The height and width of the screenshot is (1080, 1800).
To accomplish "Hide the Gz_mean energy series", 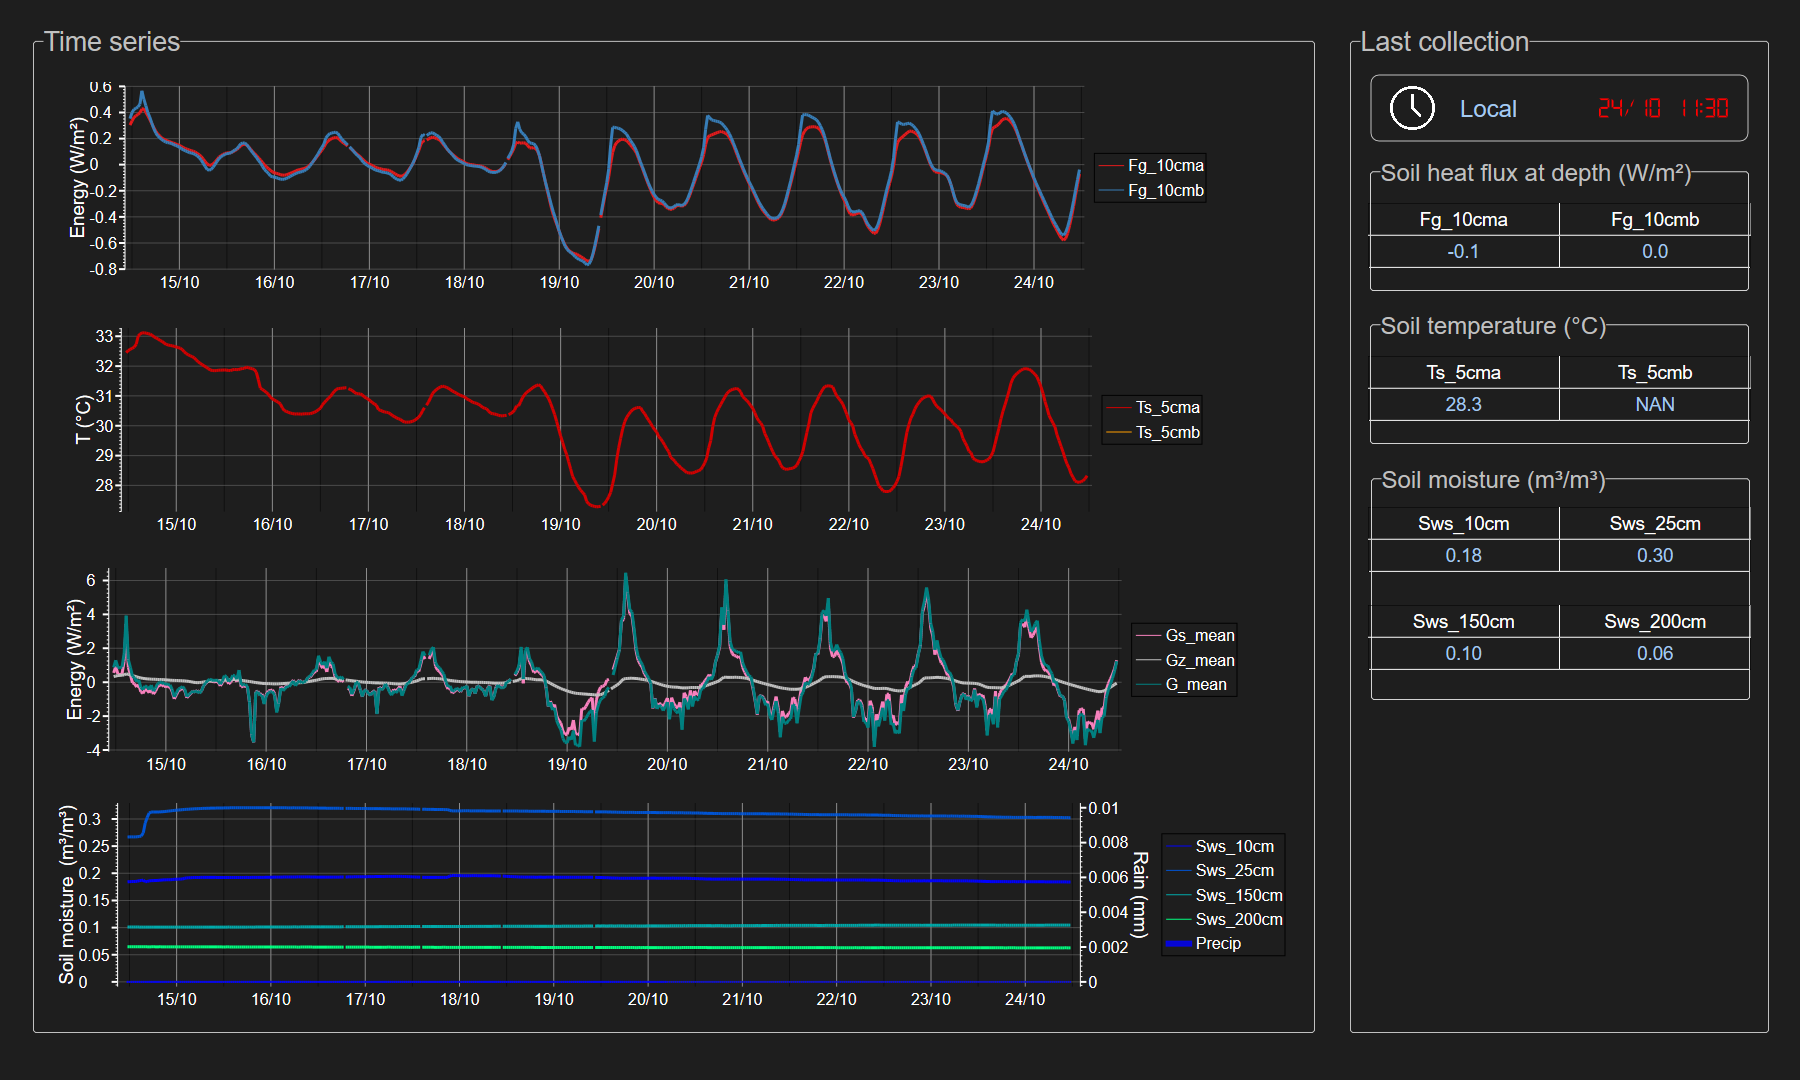I will pos(1199,661).
